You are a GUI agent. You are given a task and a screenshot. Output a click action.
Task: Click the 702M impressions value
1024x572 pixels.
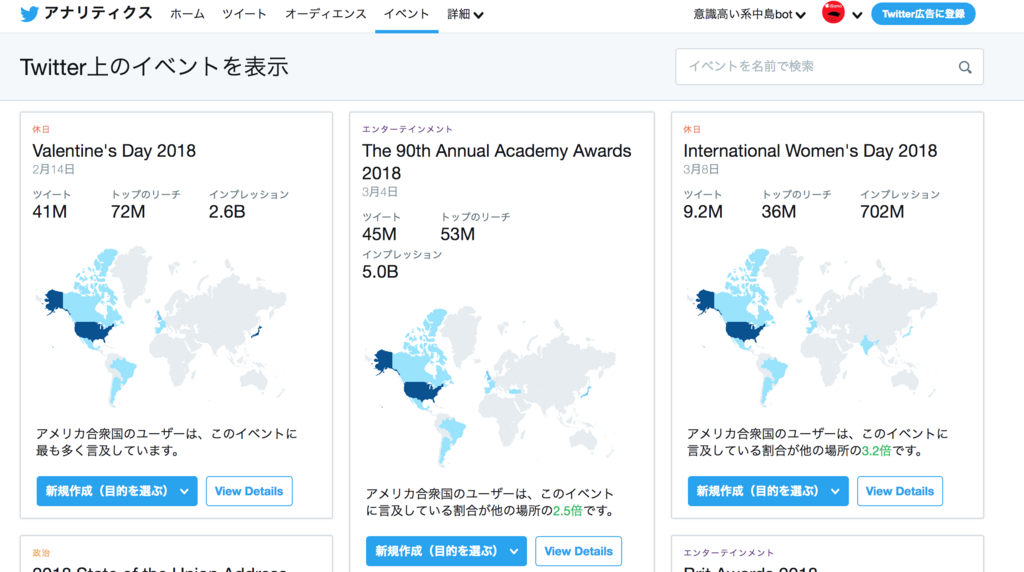click(x=882, y=212)
